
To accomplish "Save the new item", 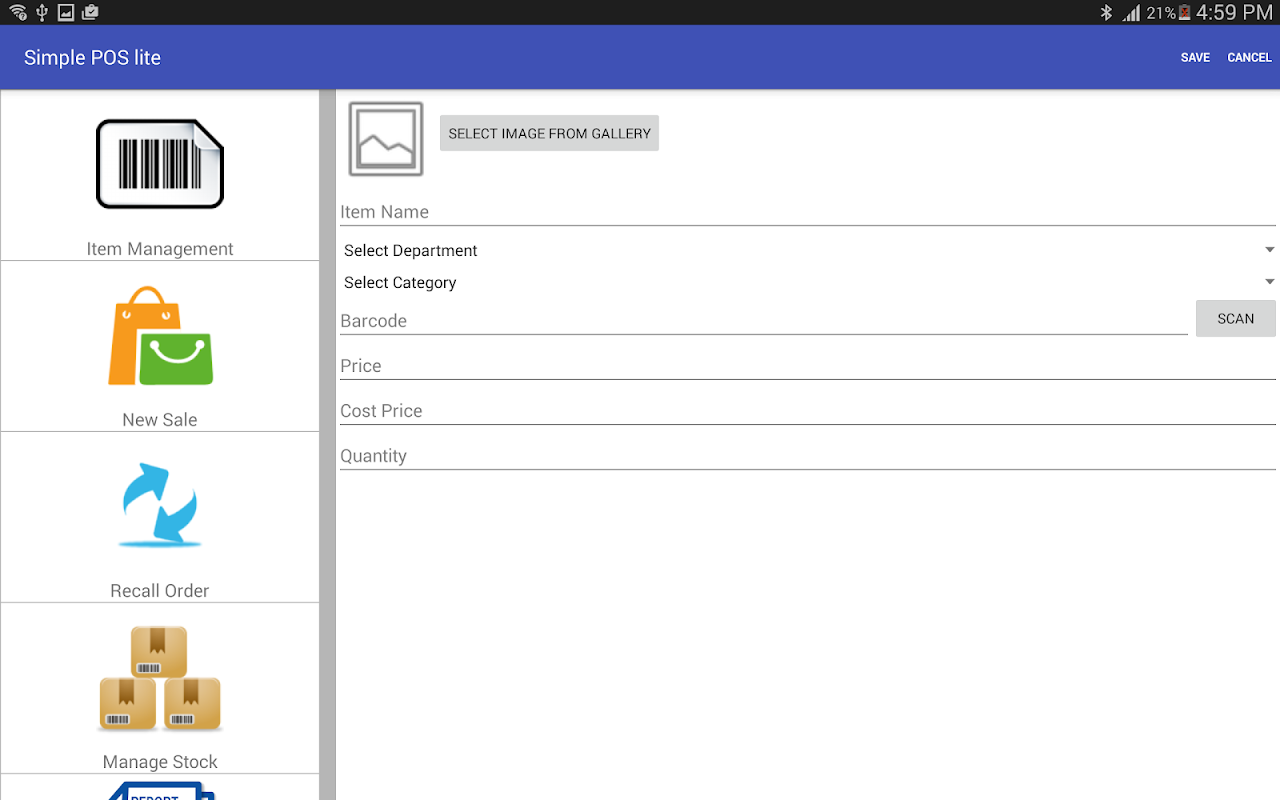I will [1195, 58].
